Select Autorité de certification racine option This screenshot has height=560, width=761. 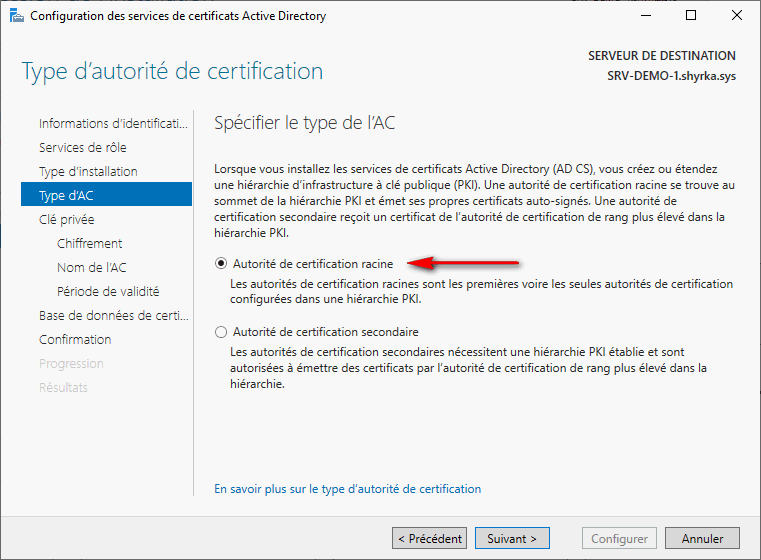[221, 264]
